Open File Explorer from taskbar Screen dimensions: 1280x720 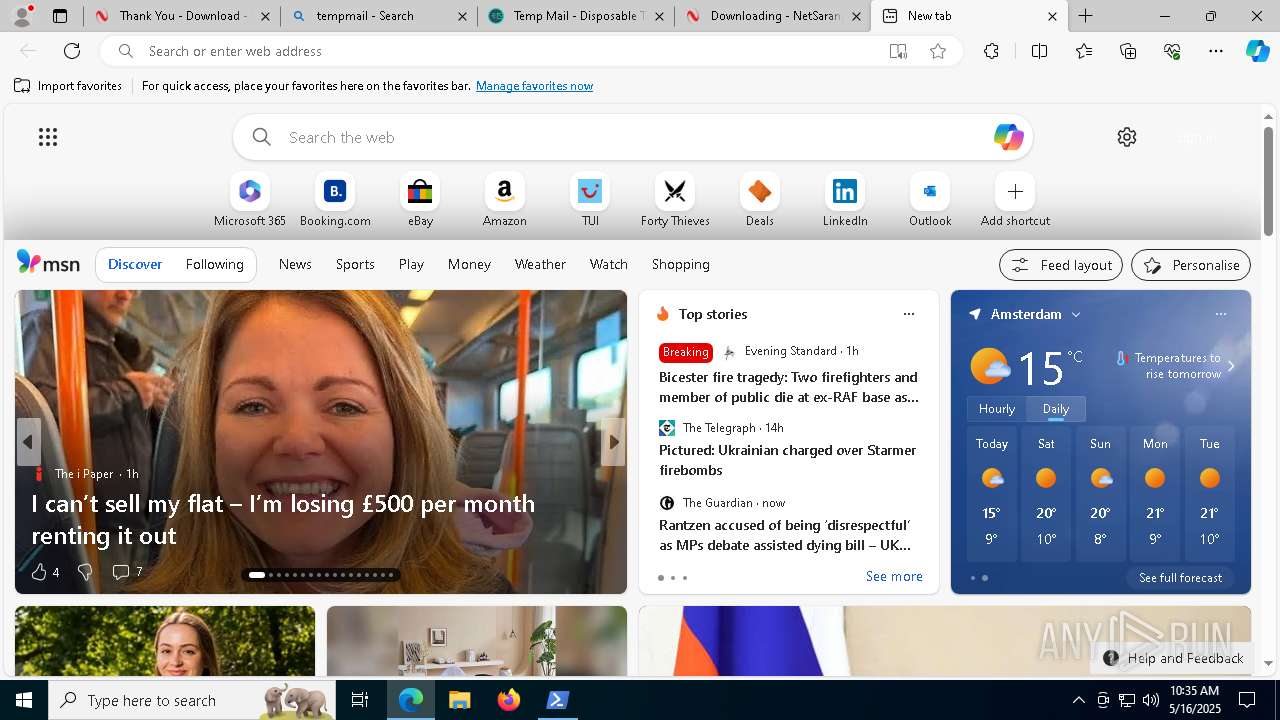coord(460,700)
